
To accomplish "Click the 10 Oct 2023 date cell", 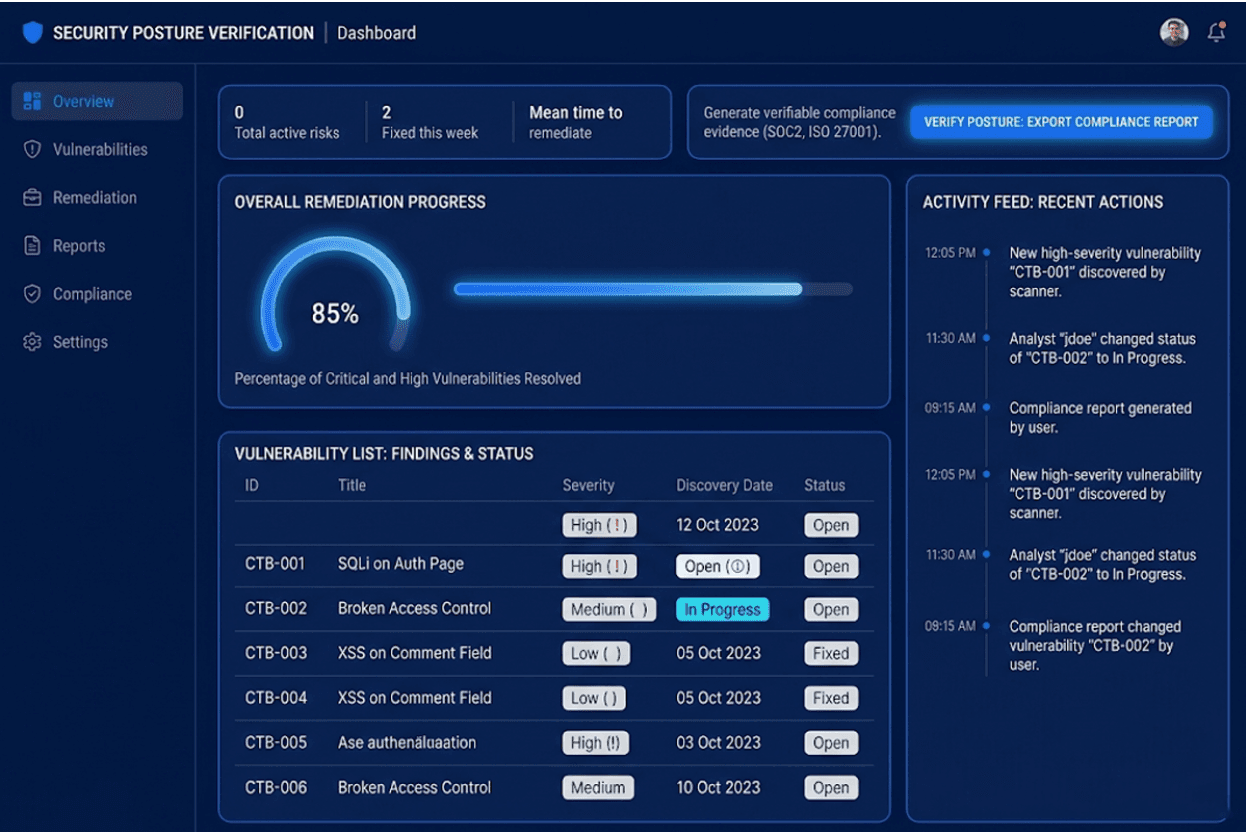I will (719, 787).
